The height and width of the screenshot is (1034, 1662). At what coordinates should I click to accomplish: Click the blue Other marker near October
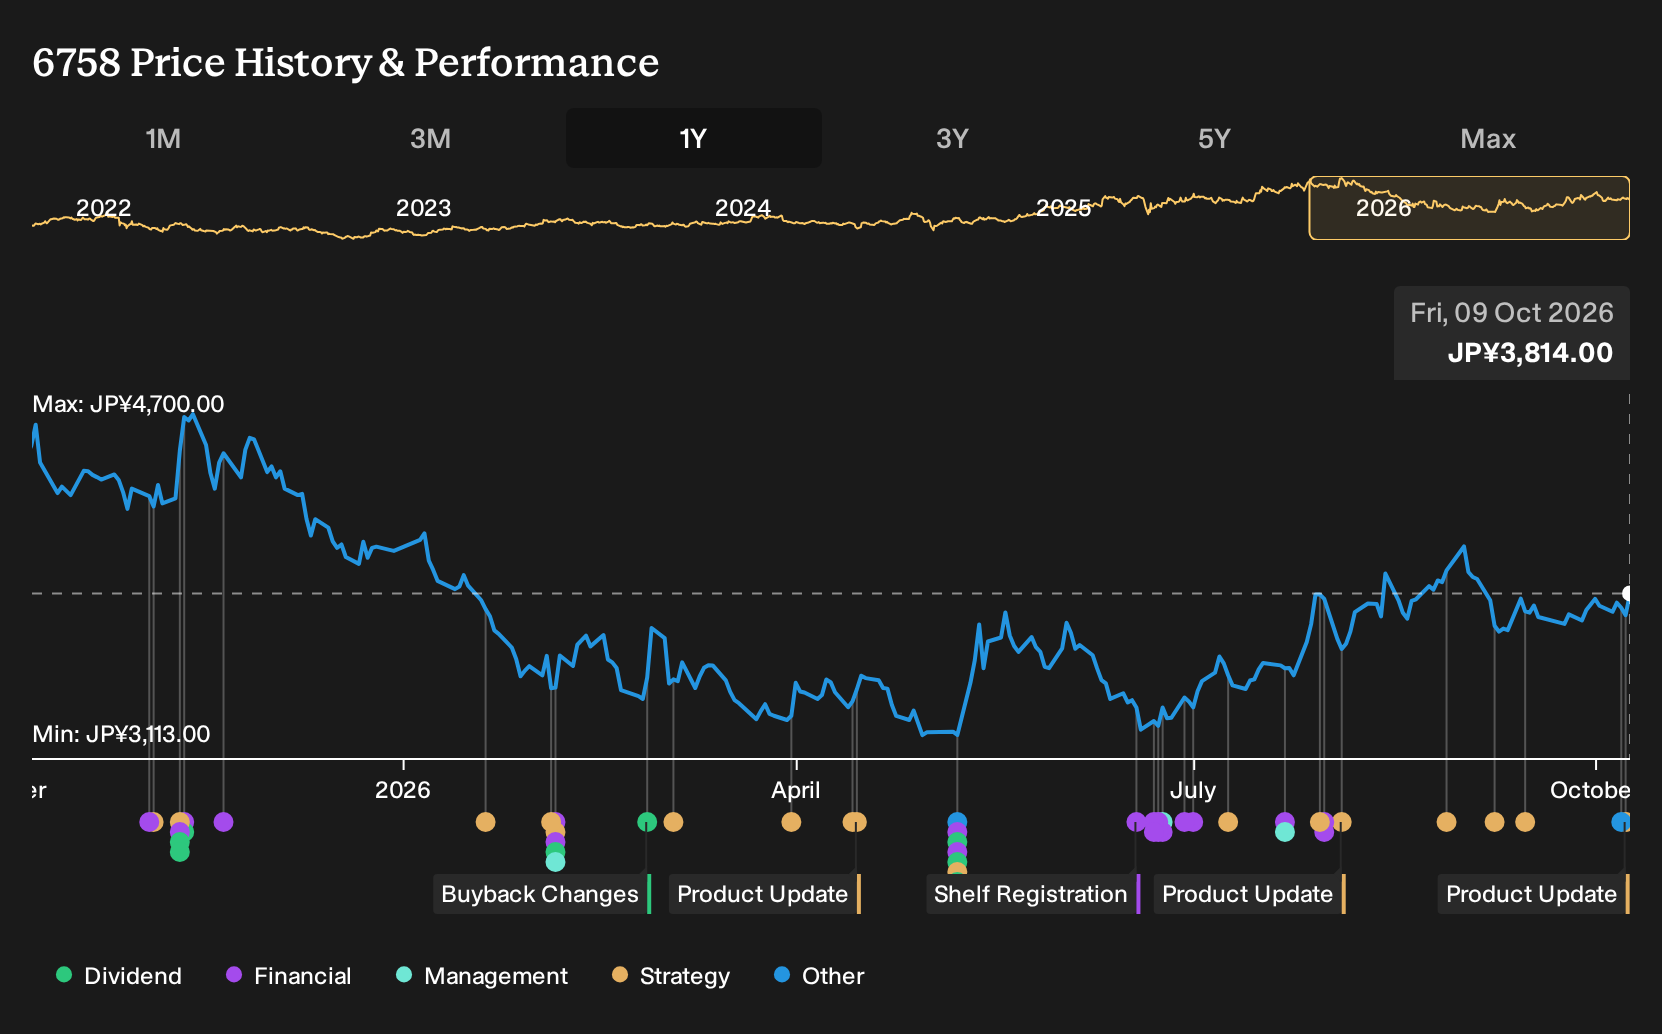click(1621, 822)
